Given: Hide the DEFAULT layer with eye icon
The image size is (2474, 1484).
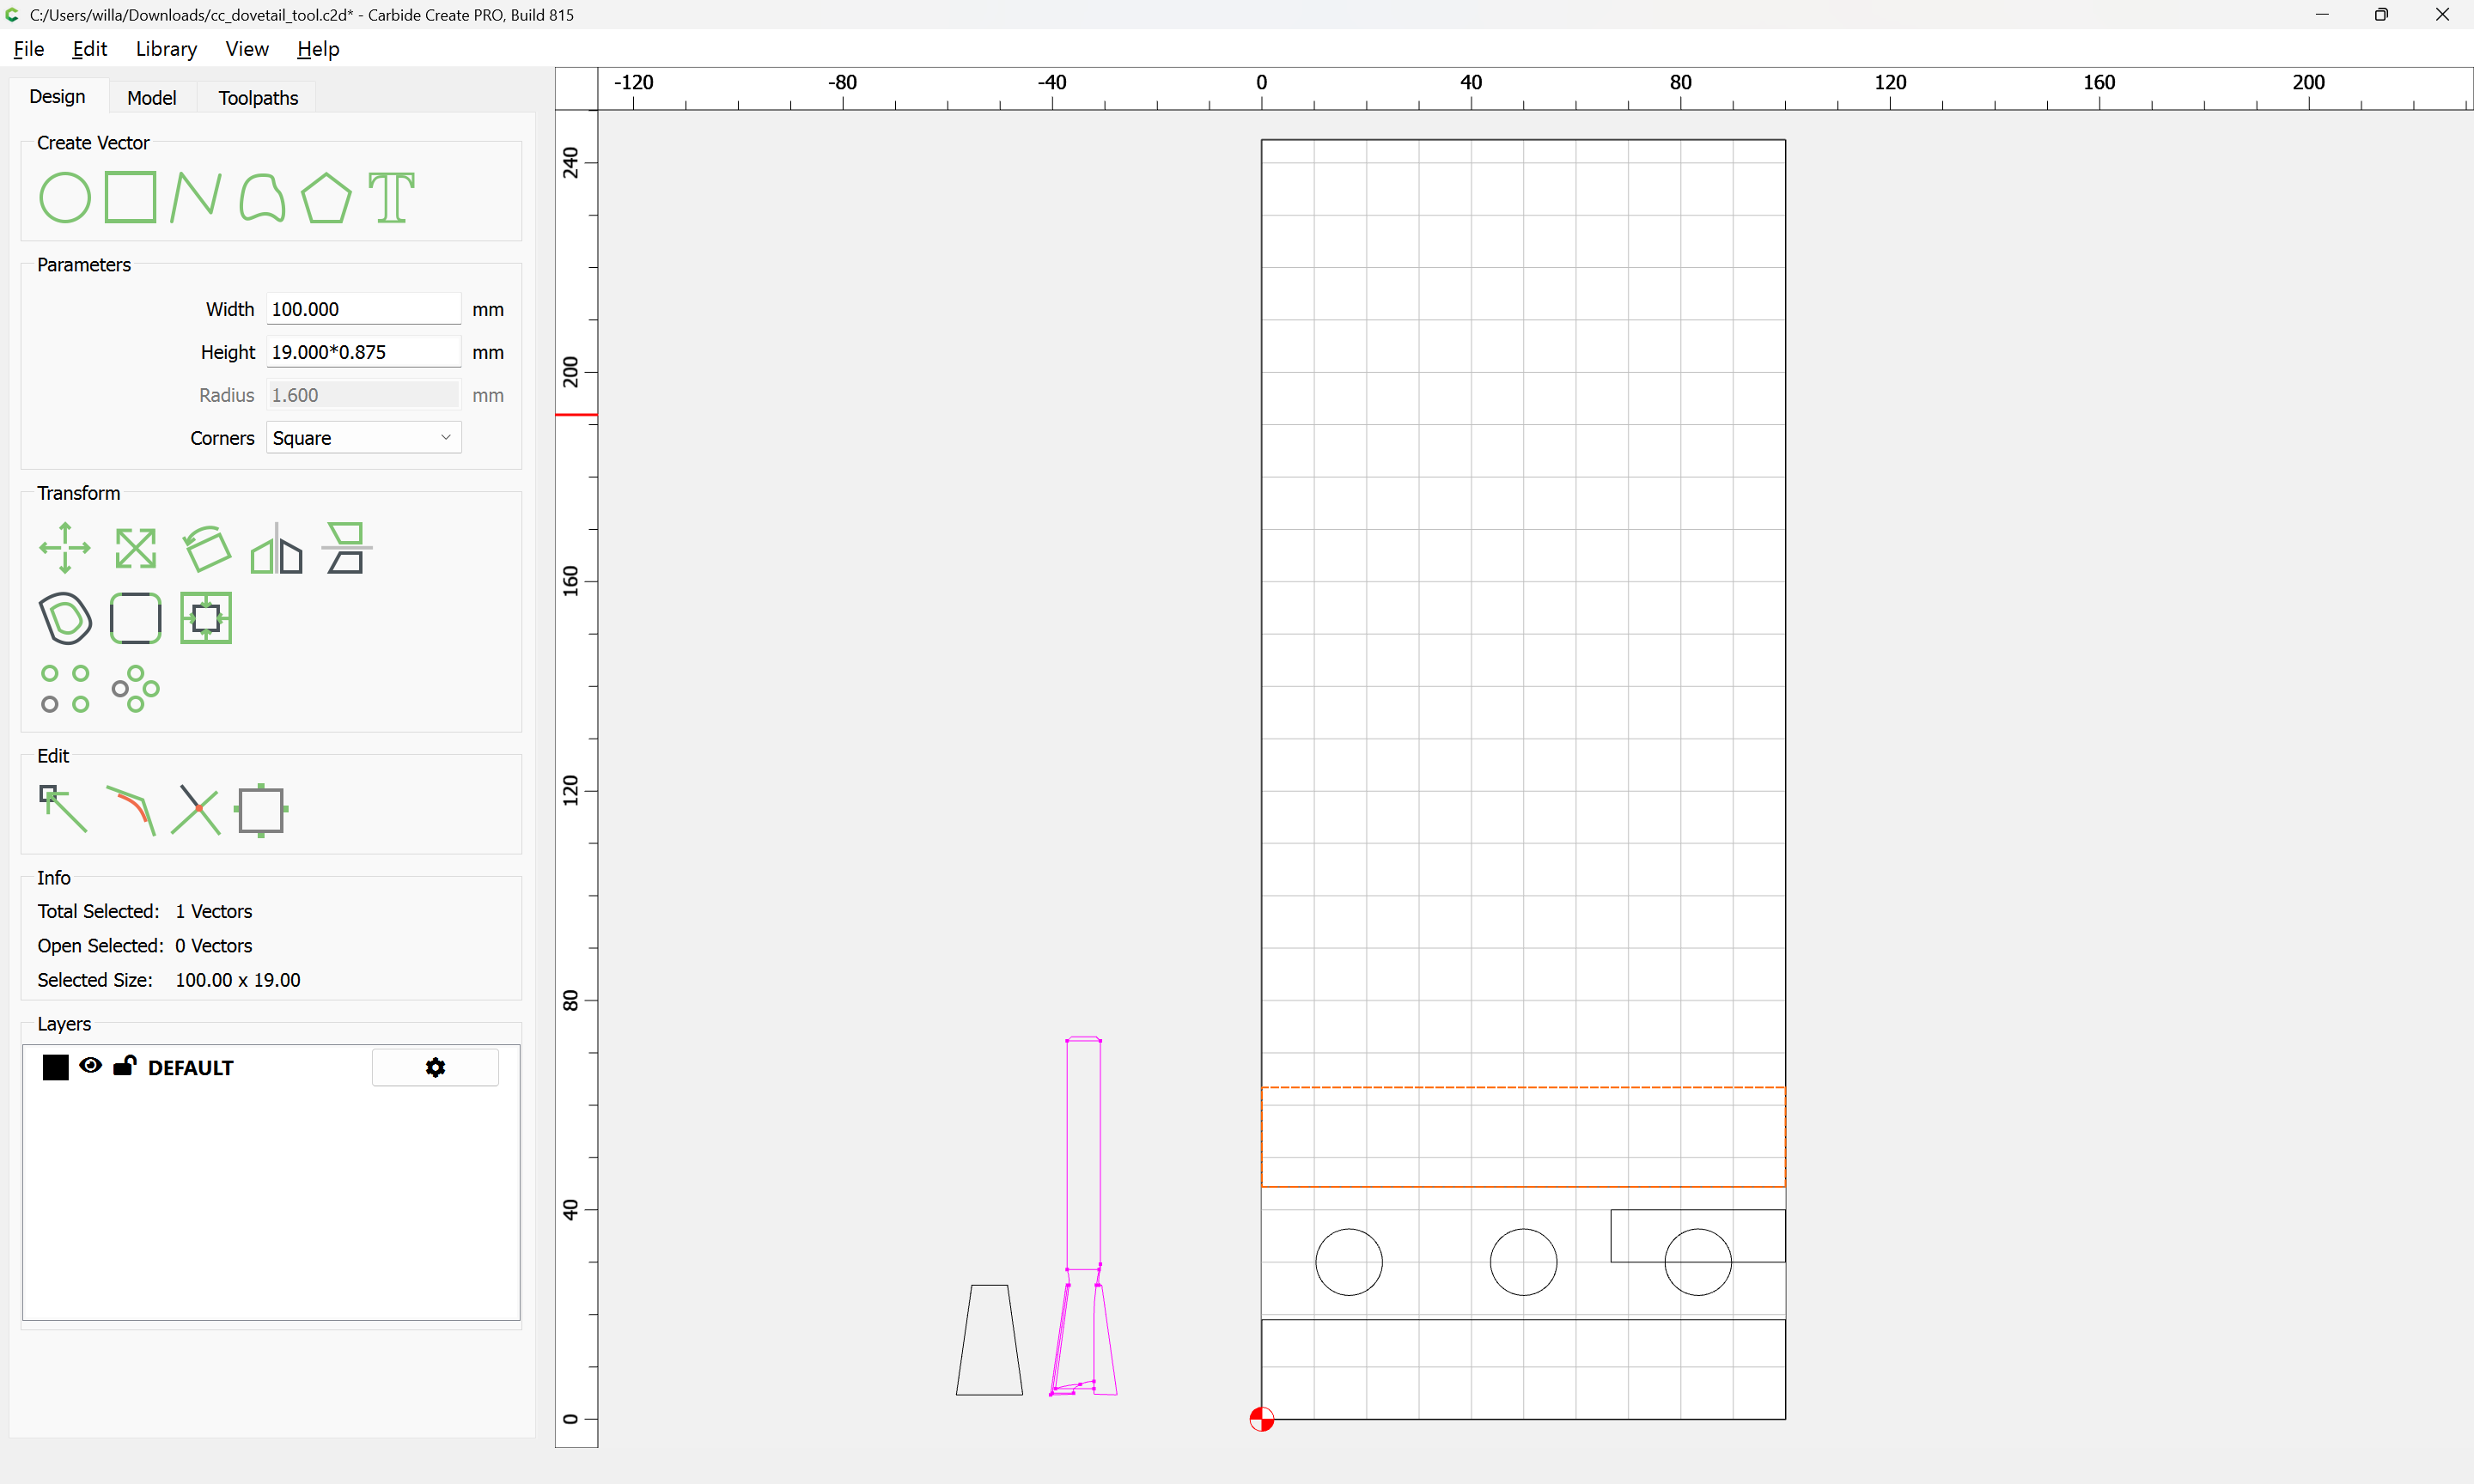Looking at the screenshot, I should (90, 1065).
